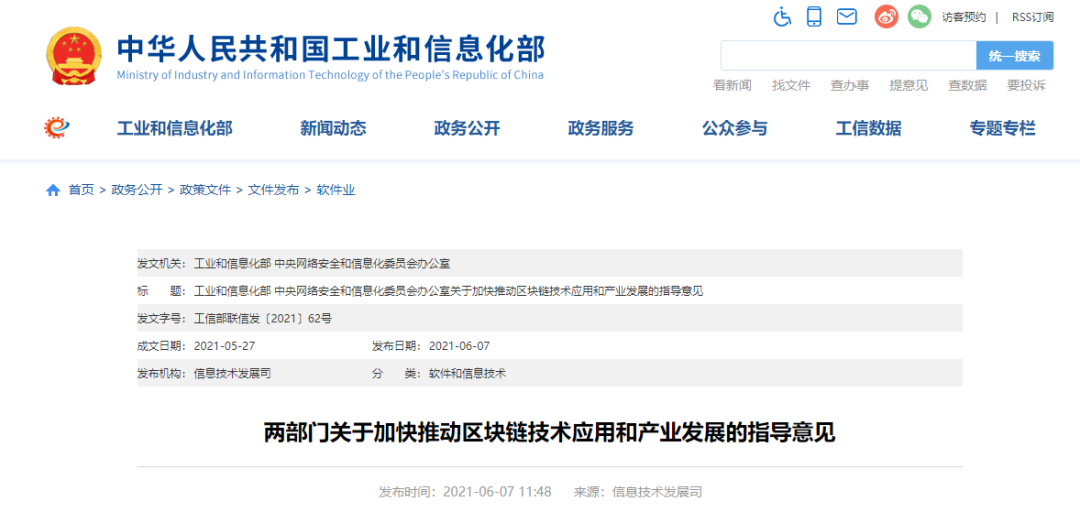Click the 统一搜索 button

click(1015, 56)
